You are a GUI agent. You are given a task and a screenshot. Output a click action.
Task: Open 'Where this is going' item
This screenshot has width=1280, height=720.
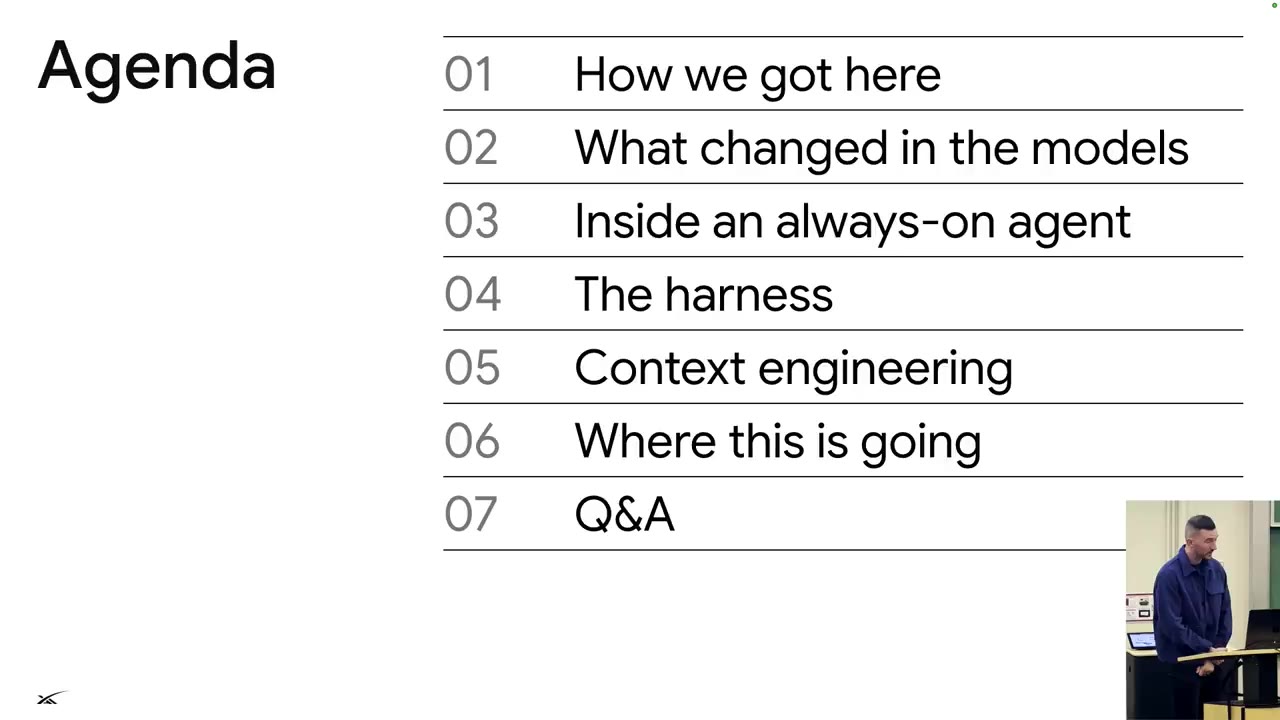(x=777, y=442)
